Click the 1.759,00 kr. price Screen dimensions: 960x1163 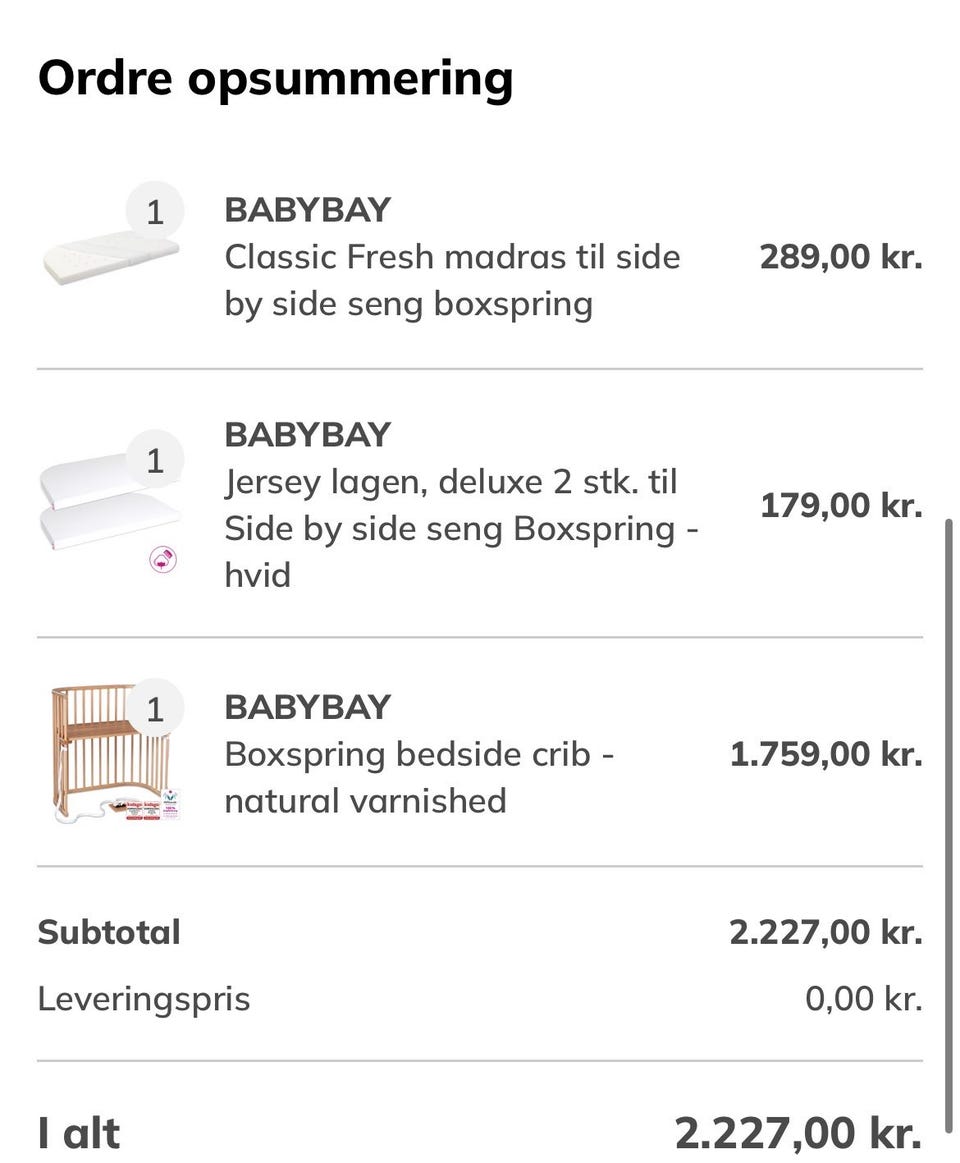click(825, 754)
